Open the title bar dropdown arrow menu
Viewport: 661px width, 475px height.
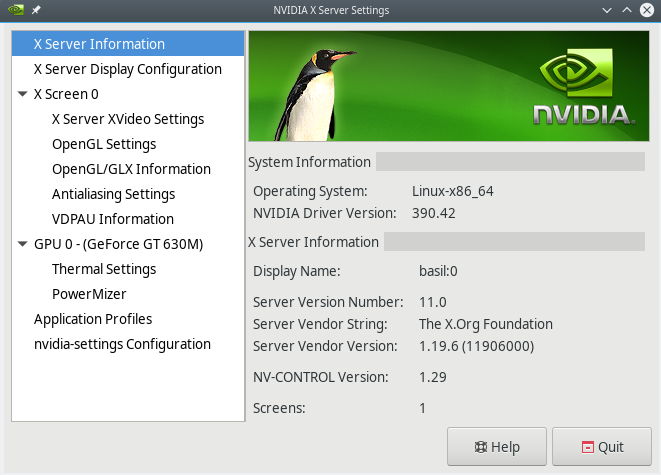(607, 10)
